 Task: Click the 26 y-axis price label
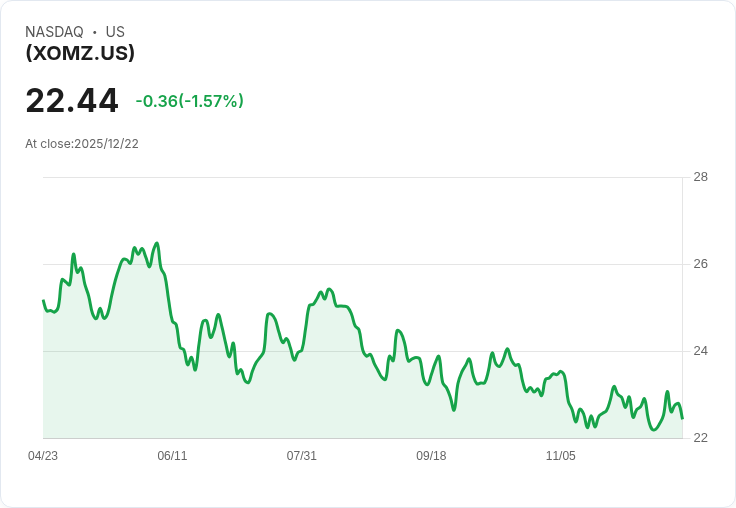[700, 264]
